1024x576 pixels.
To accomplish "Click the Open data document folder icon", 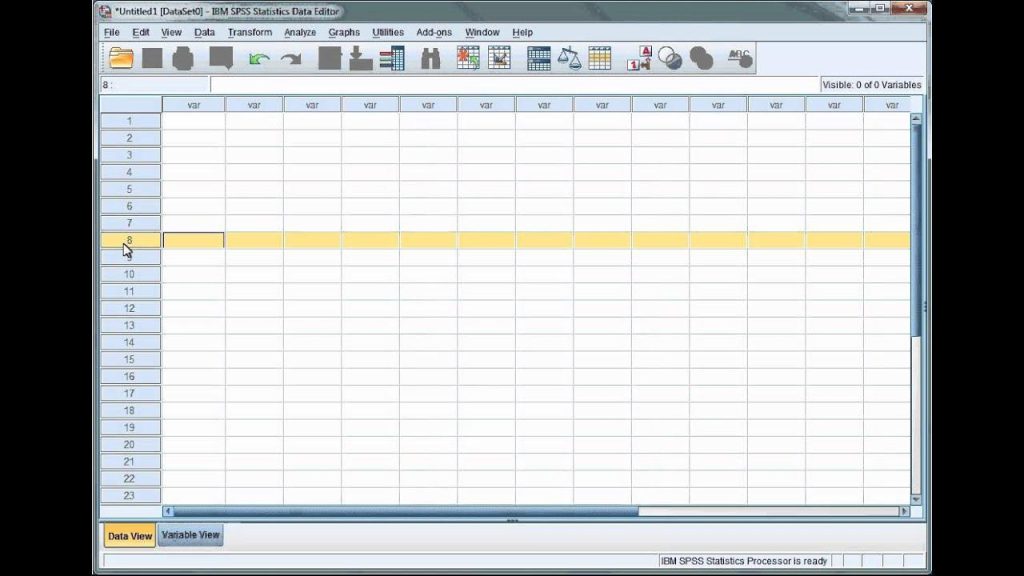I will tap(121, 58).
